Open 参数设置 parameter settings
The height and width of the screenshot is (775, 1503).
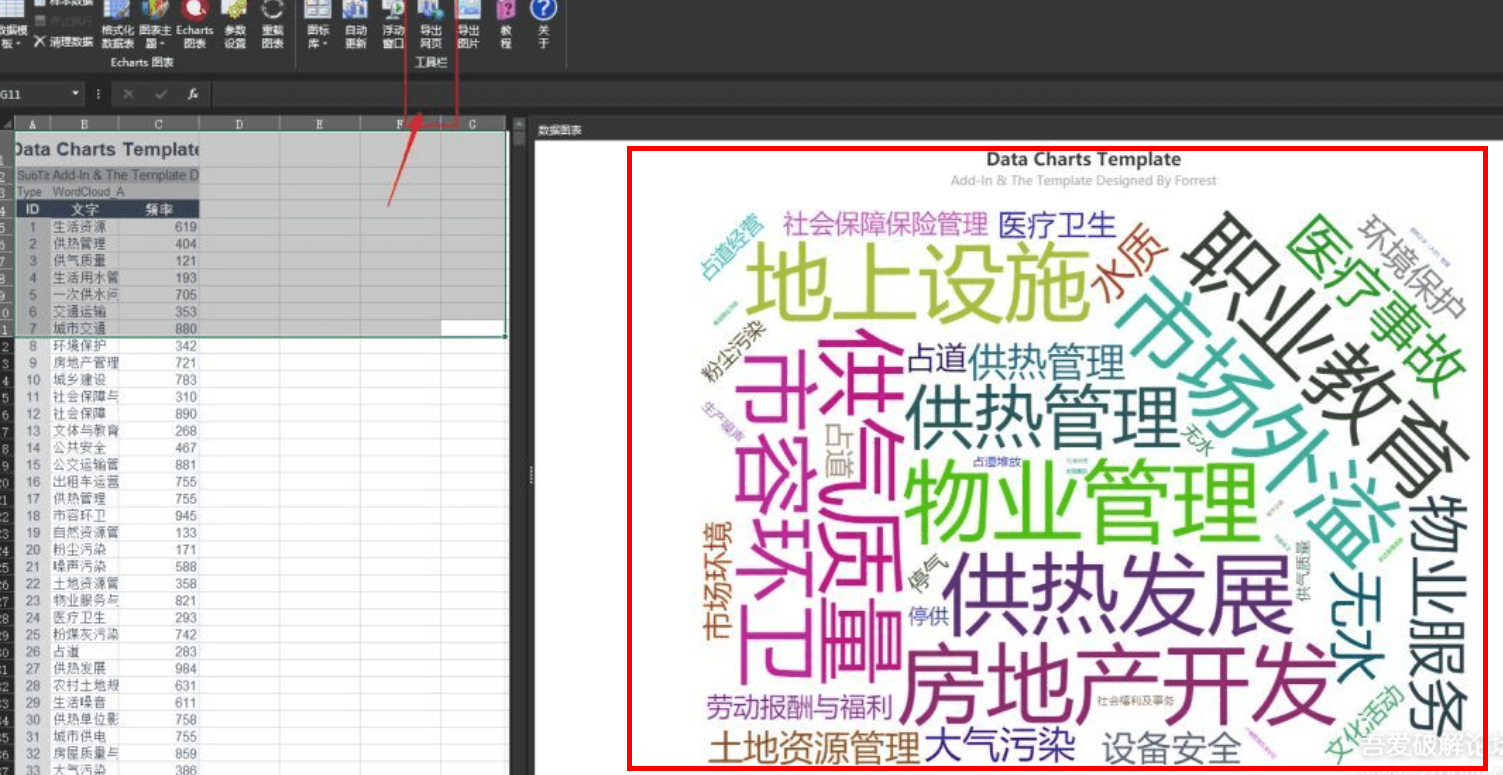[x=235, y=24]
